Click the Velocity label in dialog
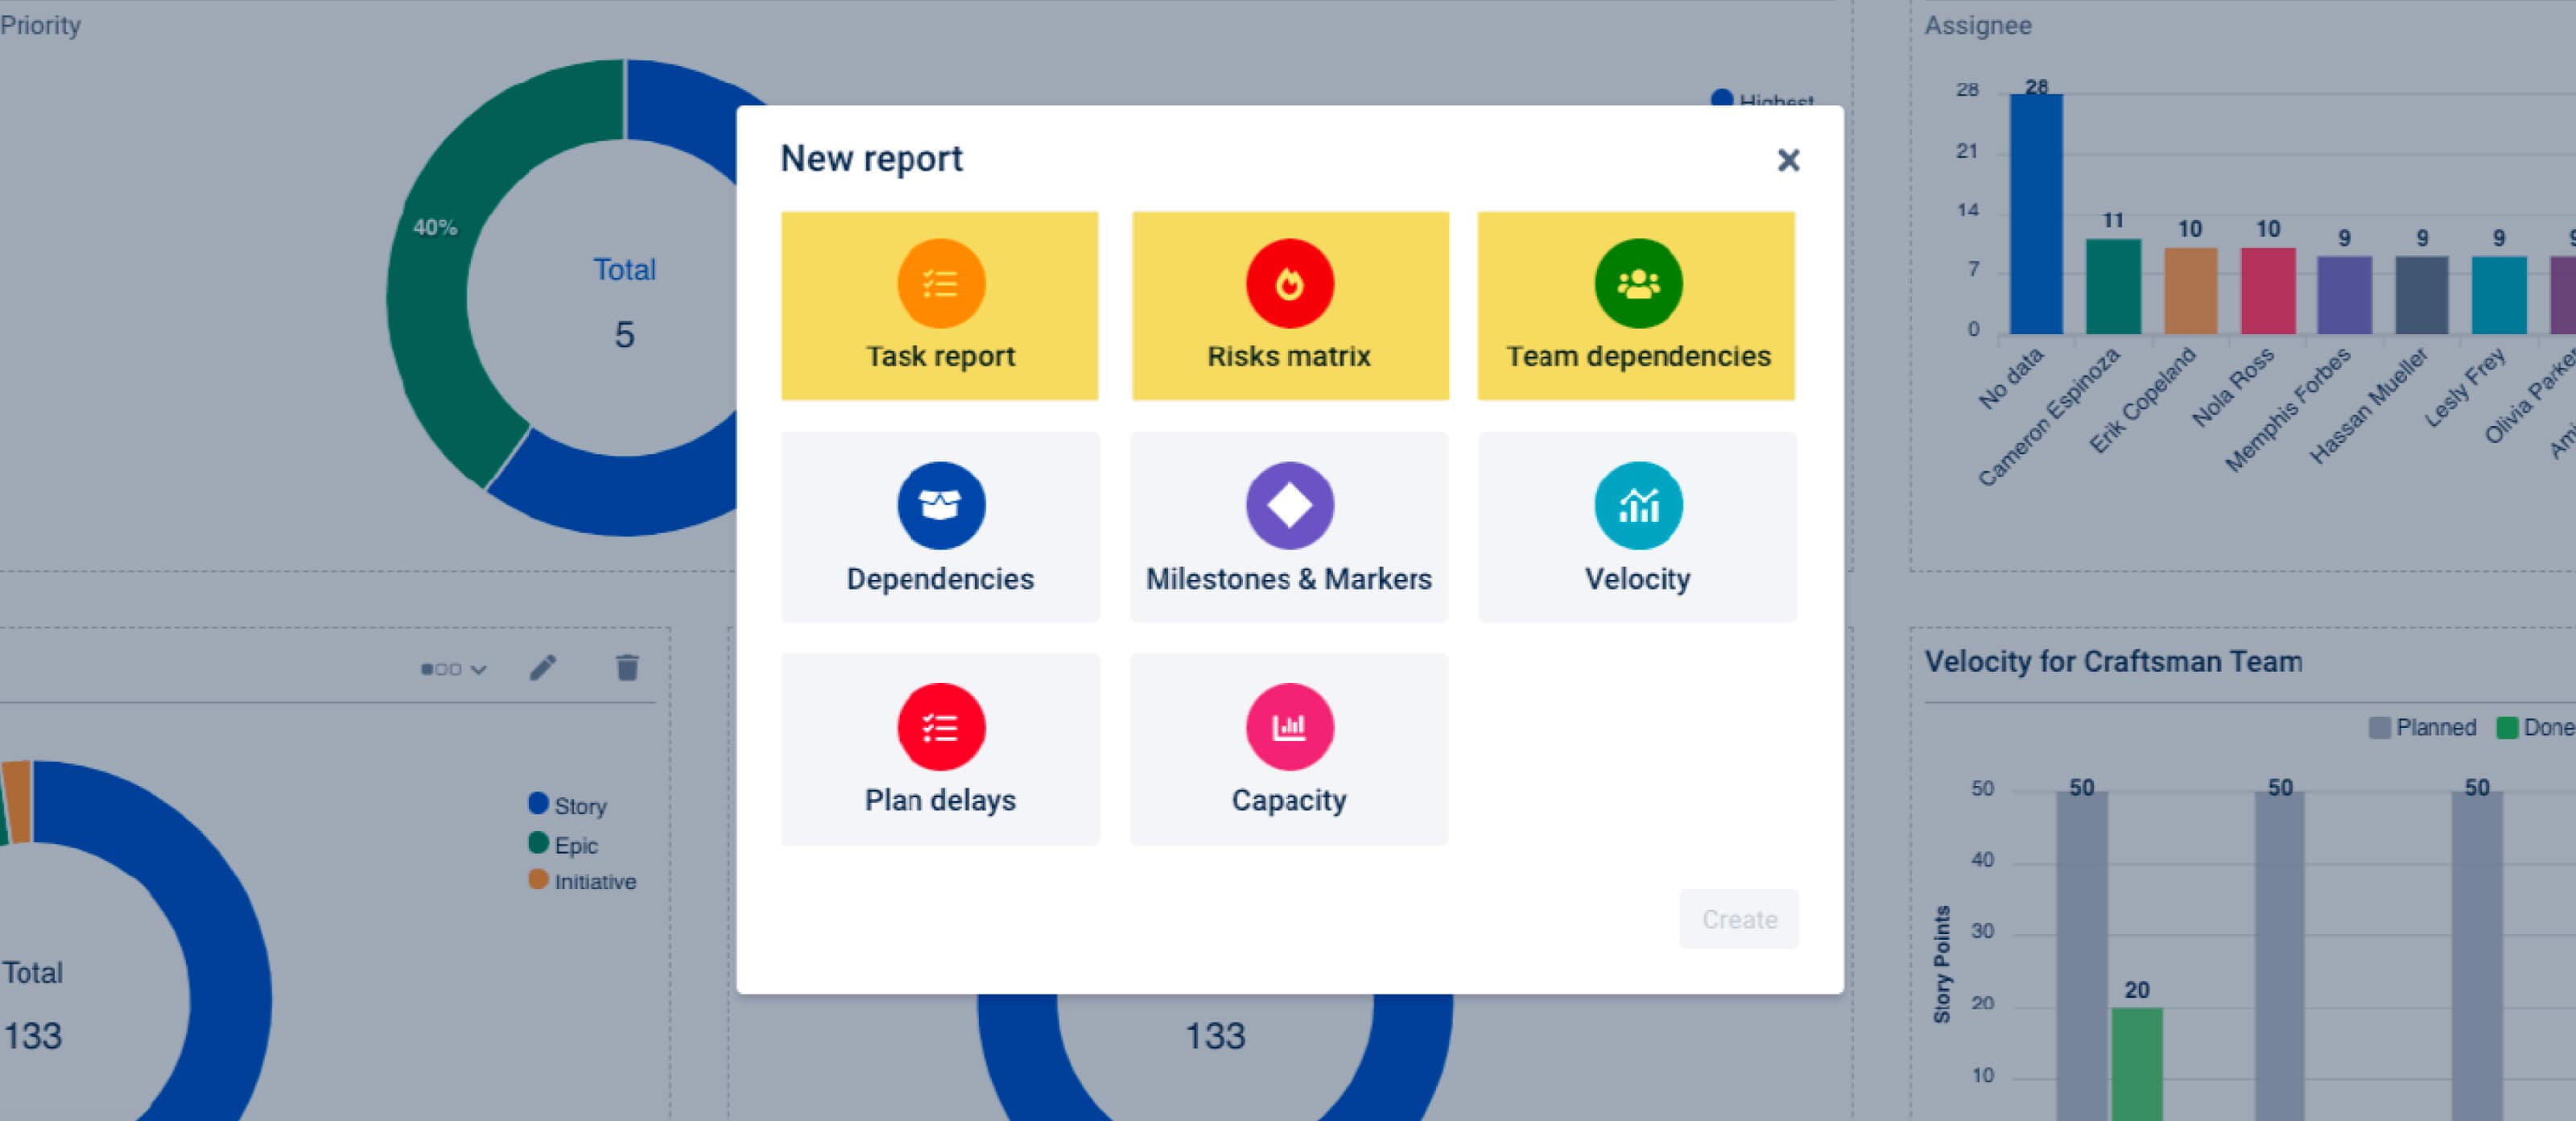 pos(1637,579)
